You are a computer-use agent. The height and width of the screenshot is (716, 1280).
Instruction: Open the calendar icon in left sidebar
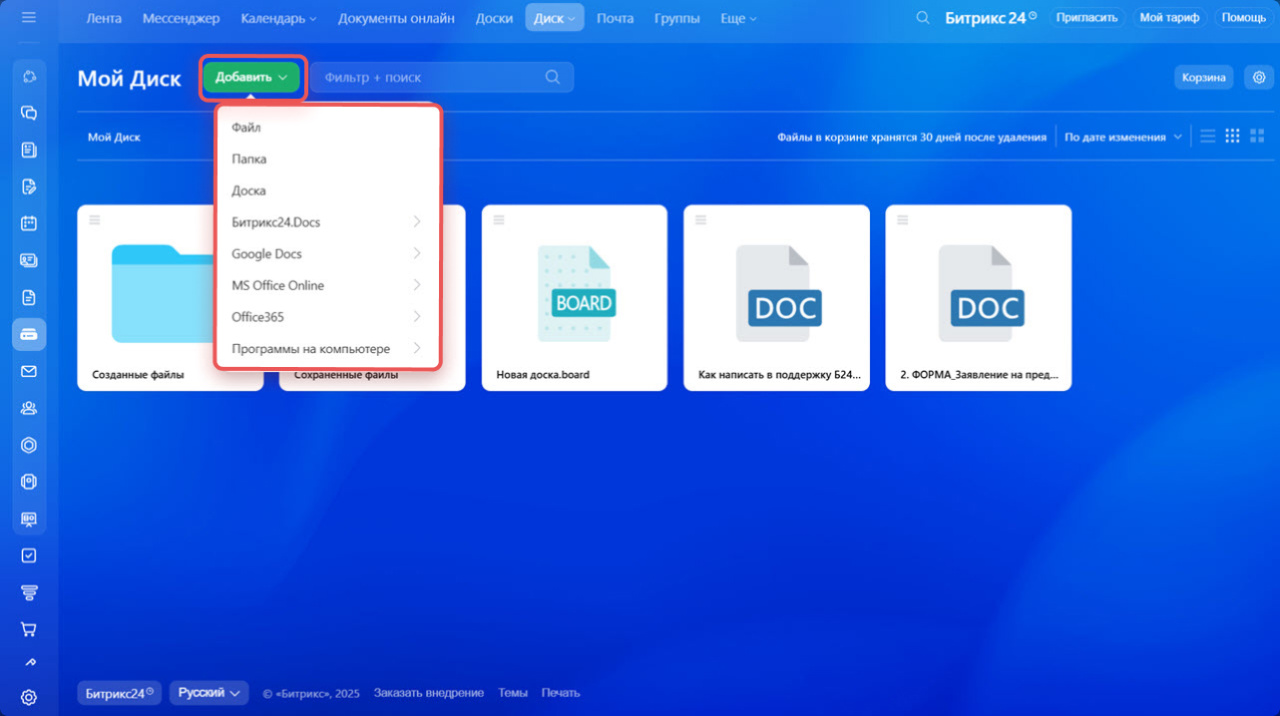29,223
